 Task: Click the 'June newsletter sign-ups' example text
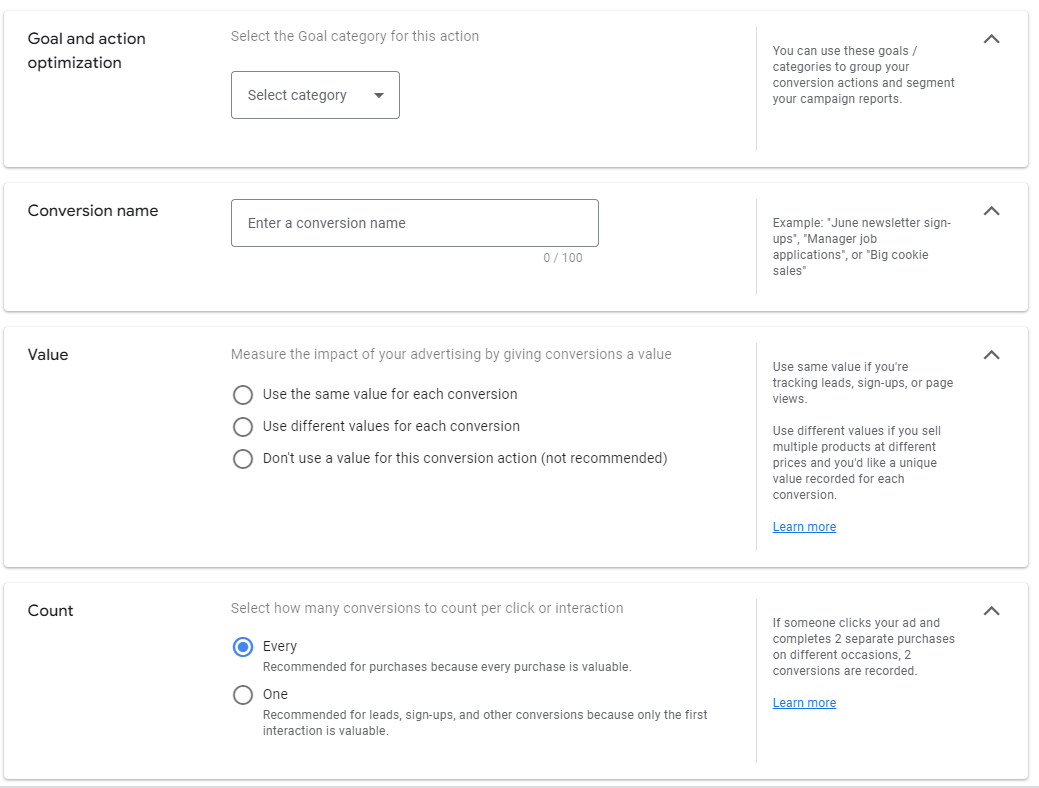click(x=861, y=247)
